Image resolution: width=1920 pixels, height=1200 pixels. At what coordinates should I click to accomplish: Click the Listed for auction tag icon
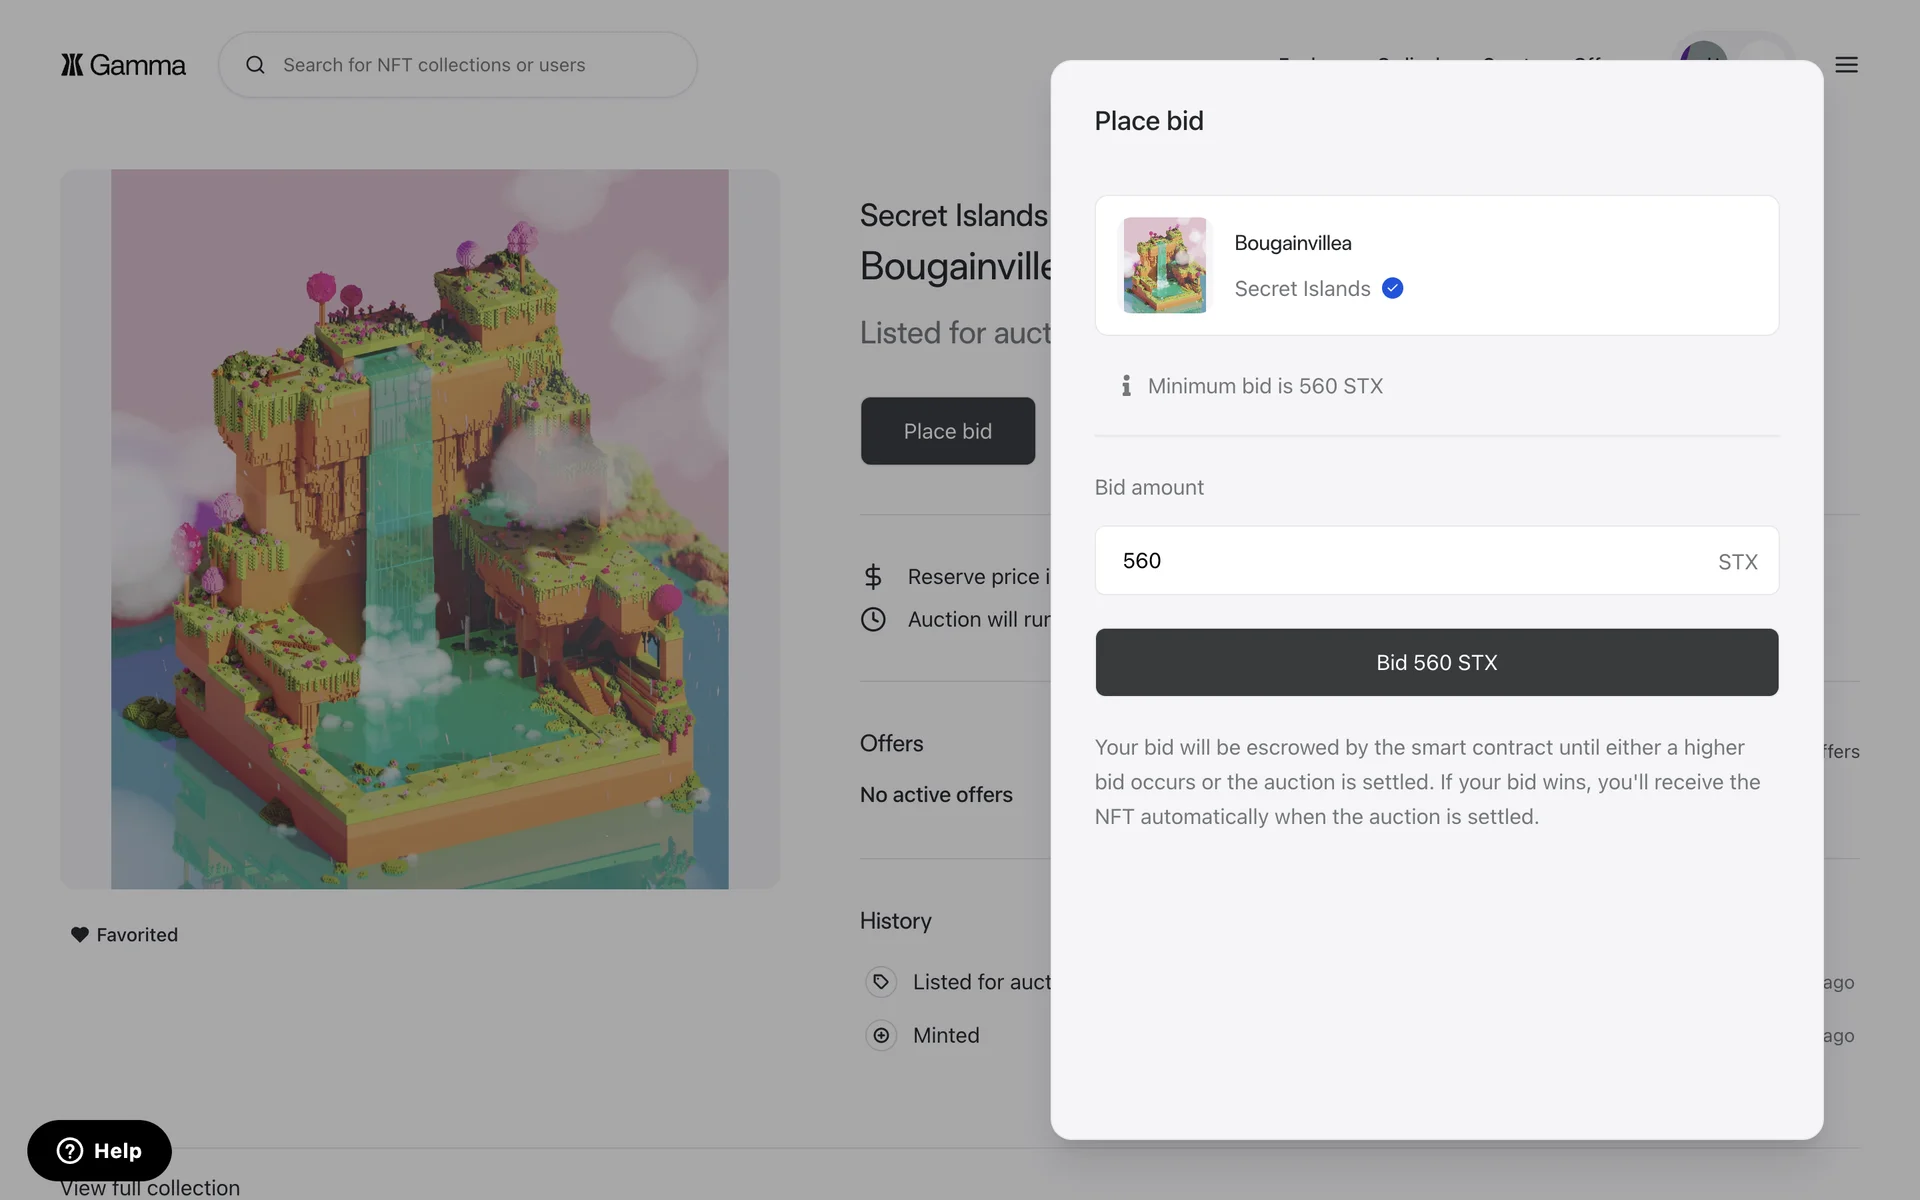tap(881, 982)
